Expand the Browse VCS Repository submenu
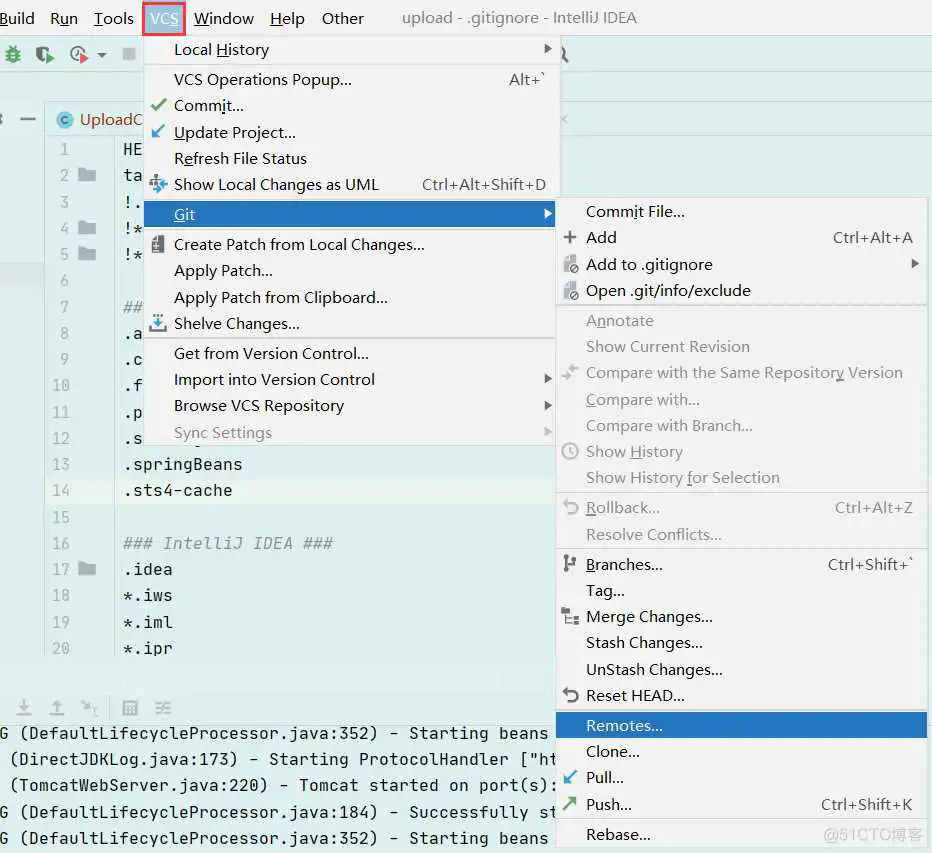This screenshot has height=853, width=932. (x=547, y=405)
